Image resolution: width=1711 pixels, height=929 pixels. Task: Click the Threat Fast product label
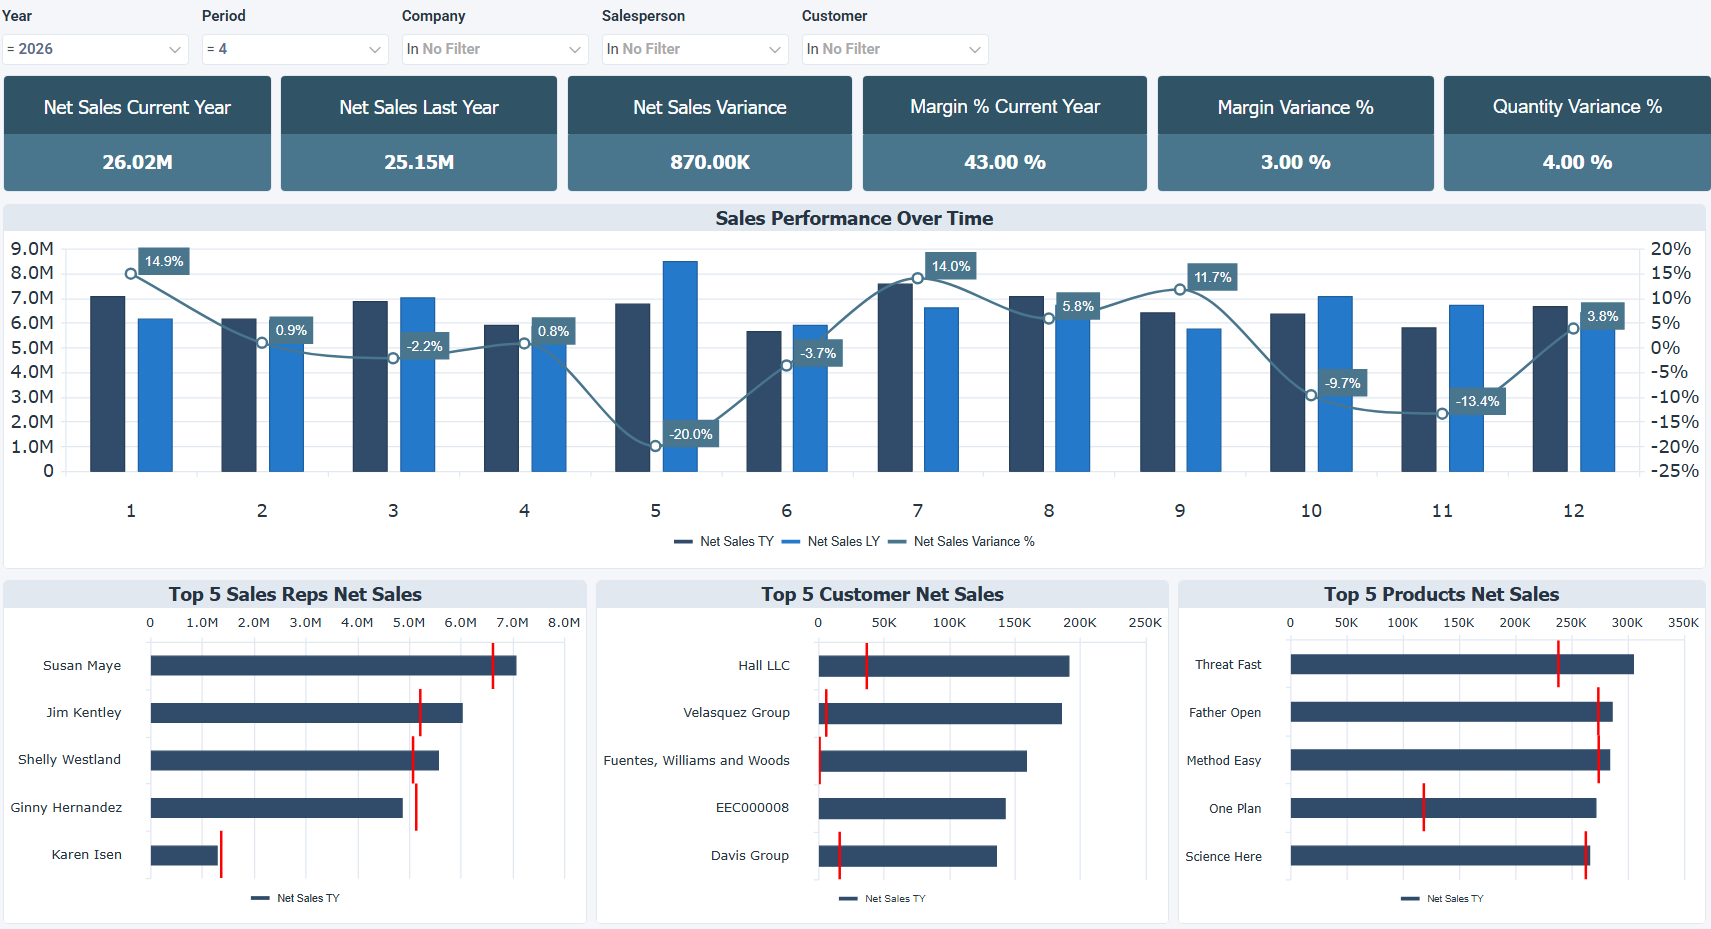tap(1228, 664)
